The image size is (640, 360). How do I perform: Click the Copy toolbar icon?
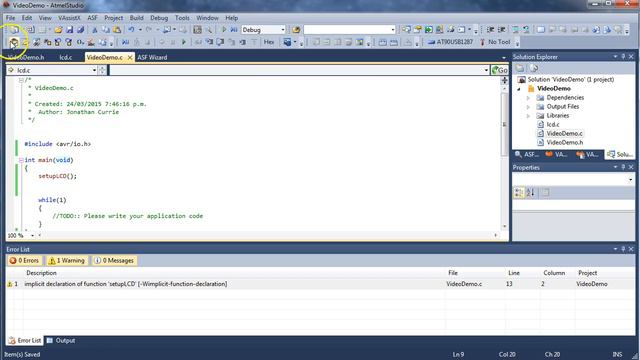click(106, 30)
